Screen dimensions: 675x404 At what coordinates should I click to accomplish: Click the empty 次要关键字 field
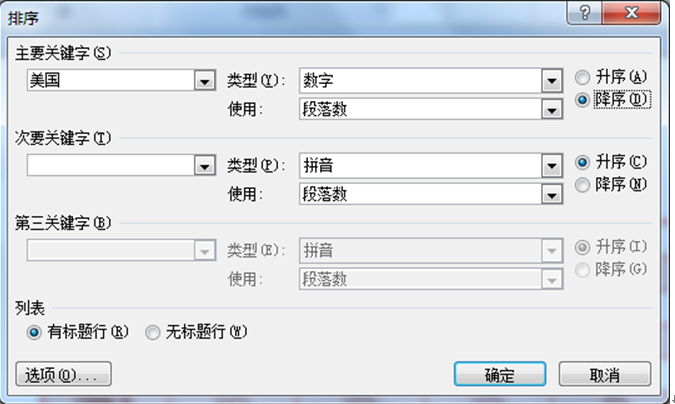pos(110,165)
